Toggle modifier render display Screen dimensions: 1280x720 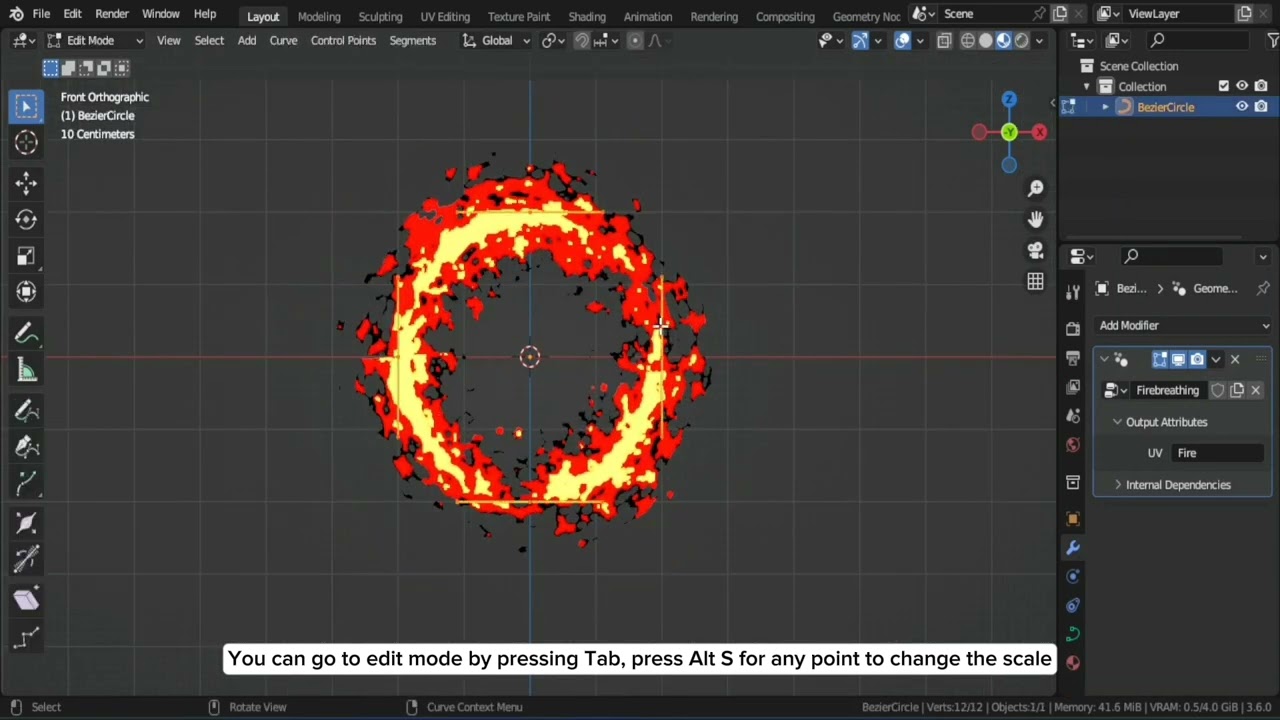coord(1197,359)
